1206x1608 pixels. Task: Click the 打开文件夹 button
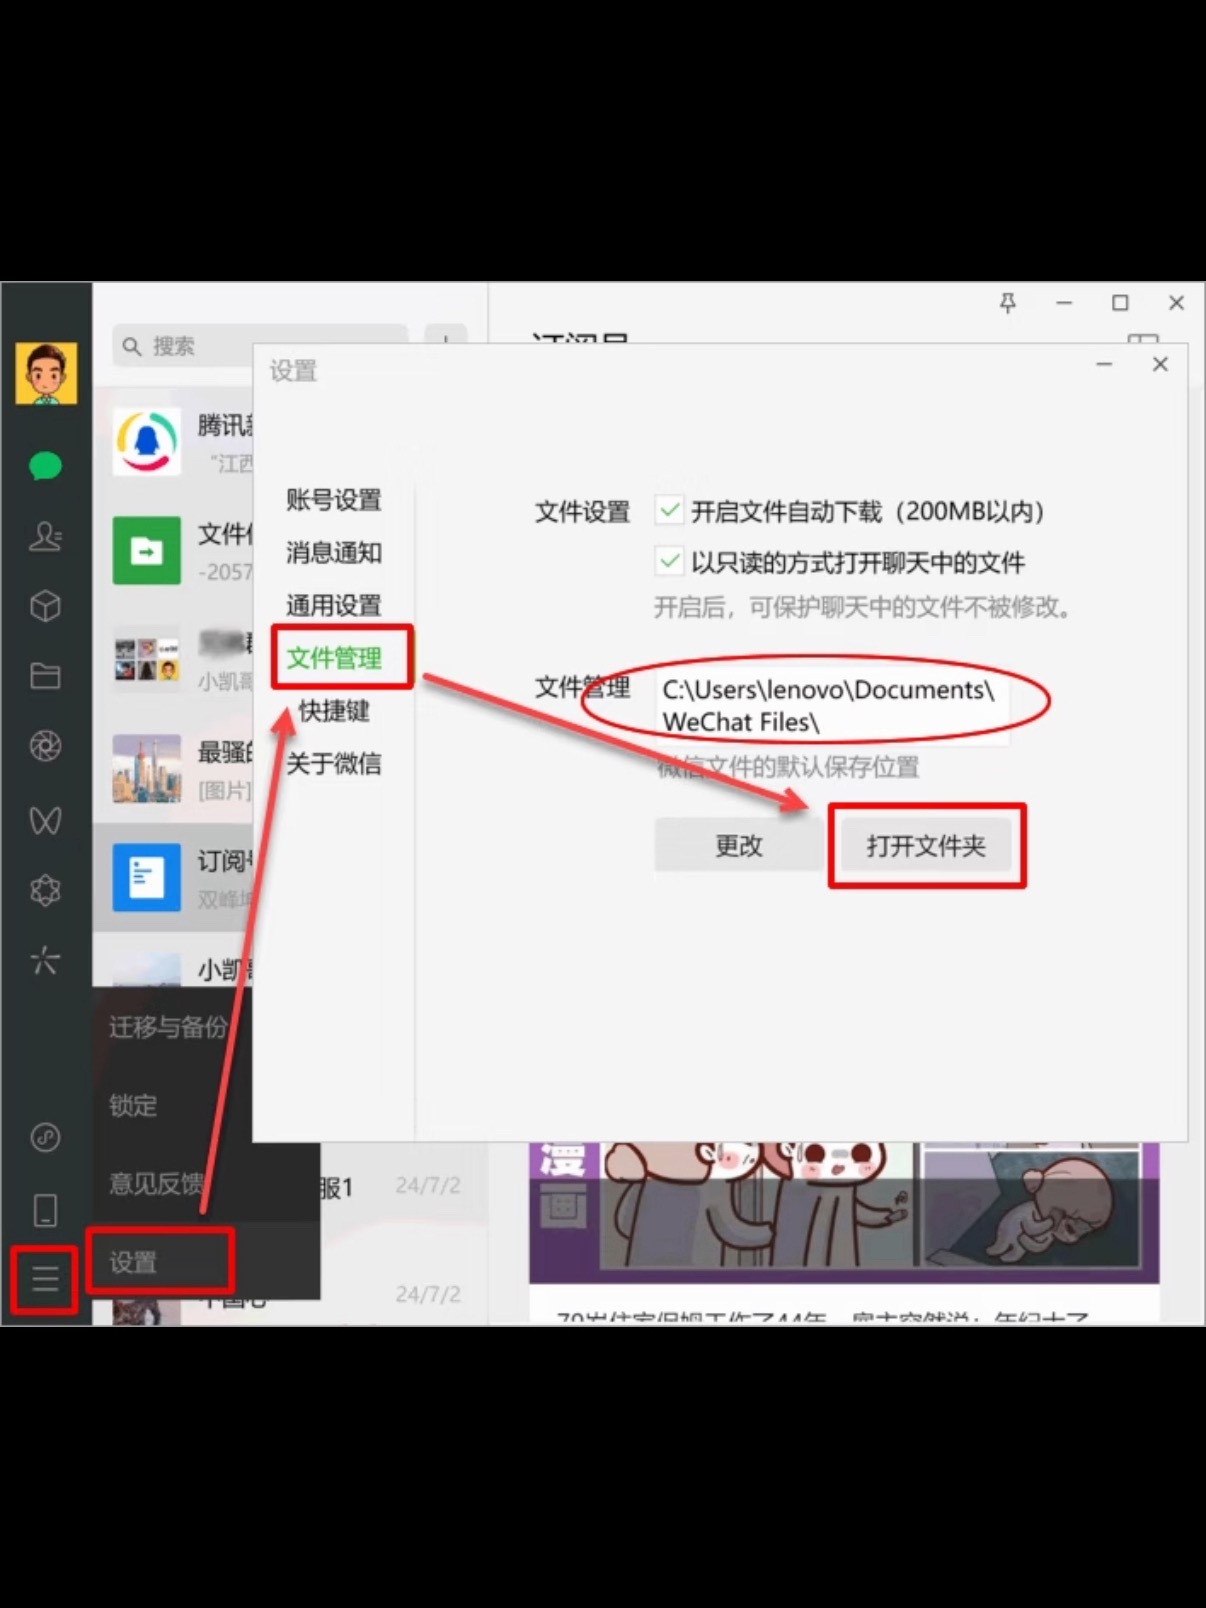click(x=926, y=846)
